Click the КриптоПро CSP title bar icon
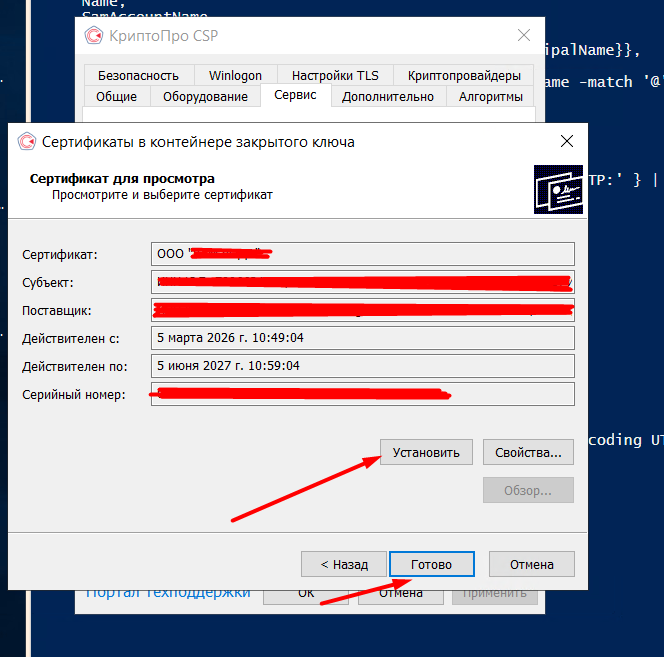Screen dimensions: 664x657 coord(95,37)
